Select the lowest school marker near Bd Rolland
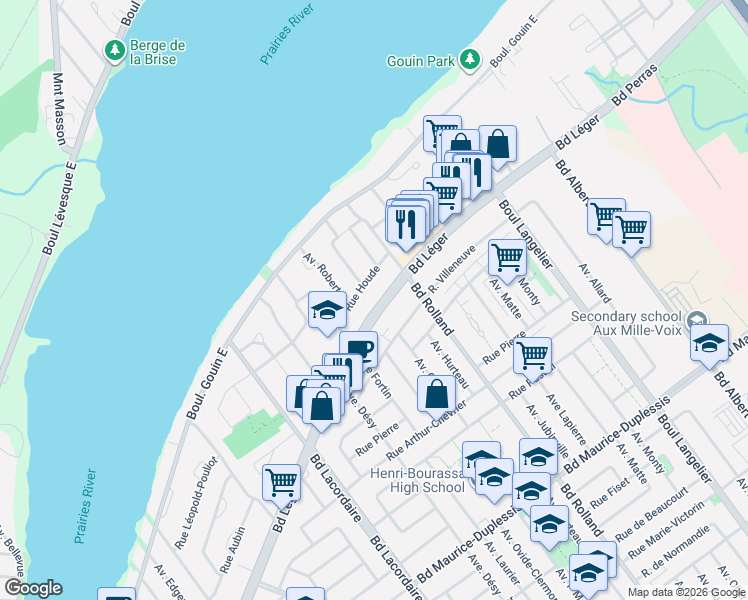This screenshot has height=600, width=748. pos(588,575)
